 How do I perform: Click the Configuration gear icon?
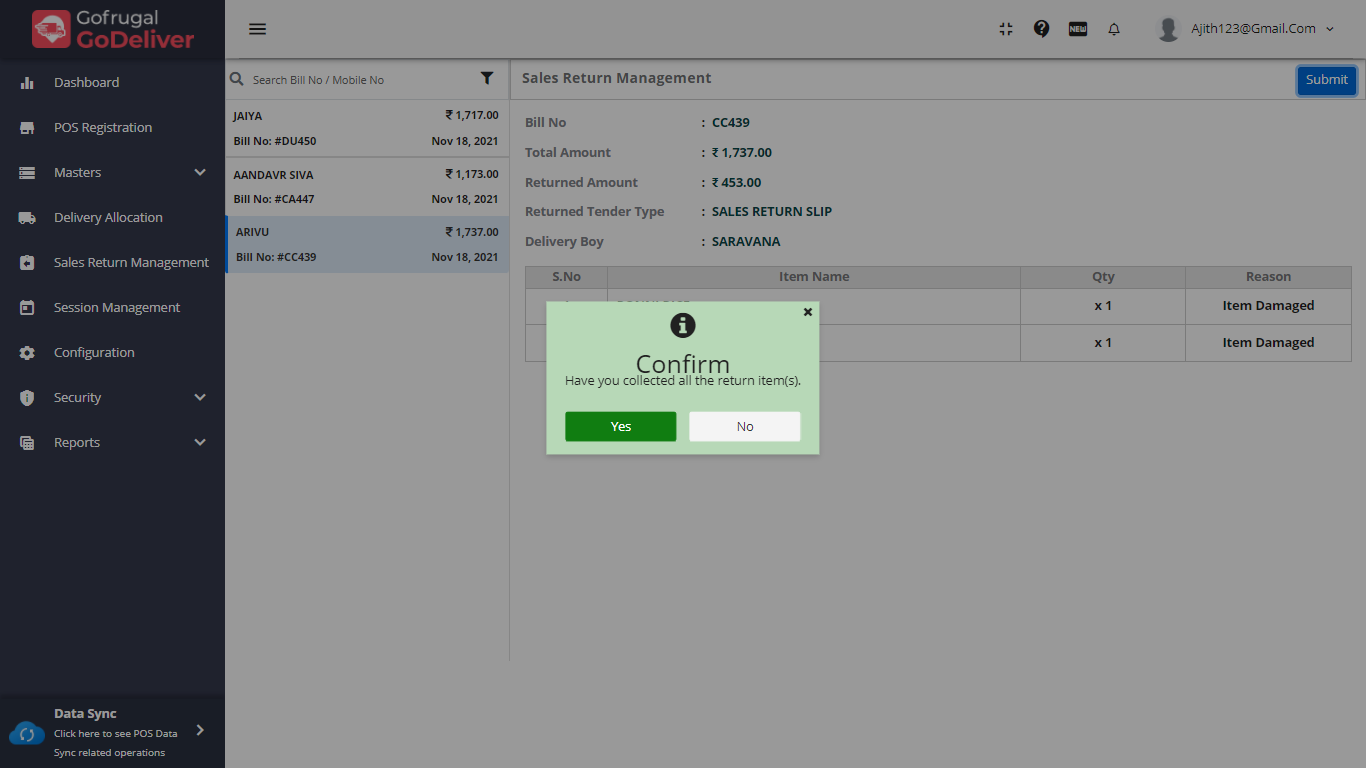(x=27, y=353)
